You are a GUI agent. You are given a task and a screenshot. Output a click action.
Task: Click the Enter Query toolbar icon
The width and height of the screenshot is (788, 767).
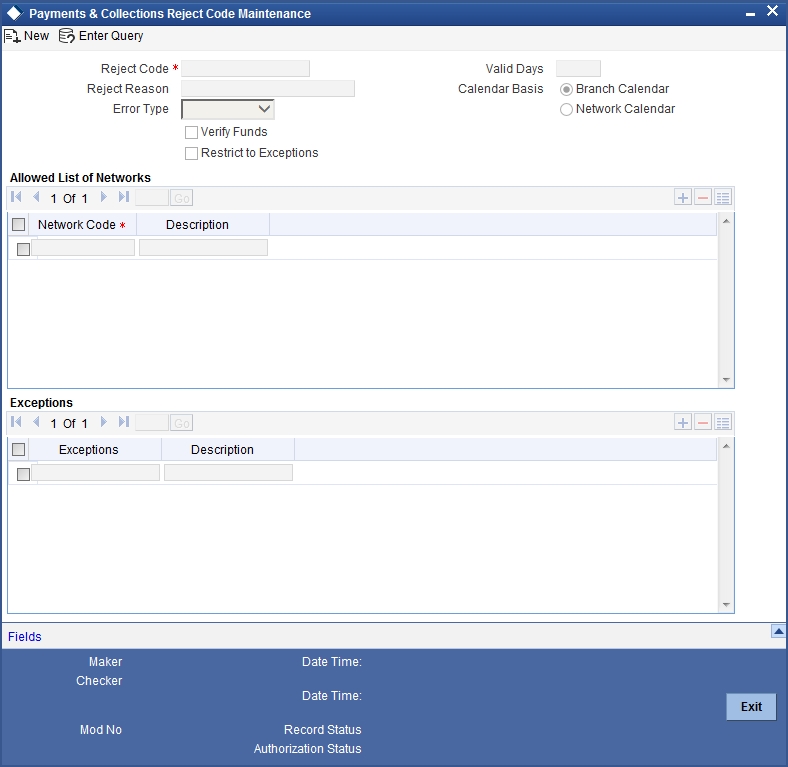67,36
